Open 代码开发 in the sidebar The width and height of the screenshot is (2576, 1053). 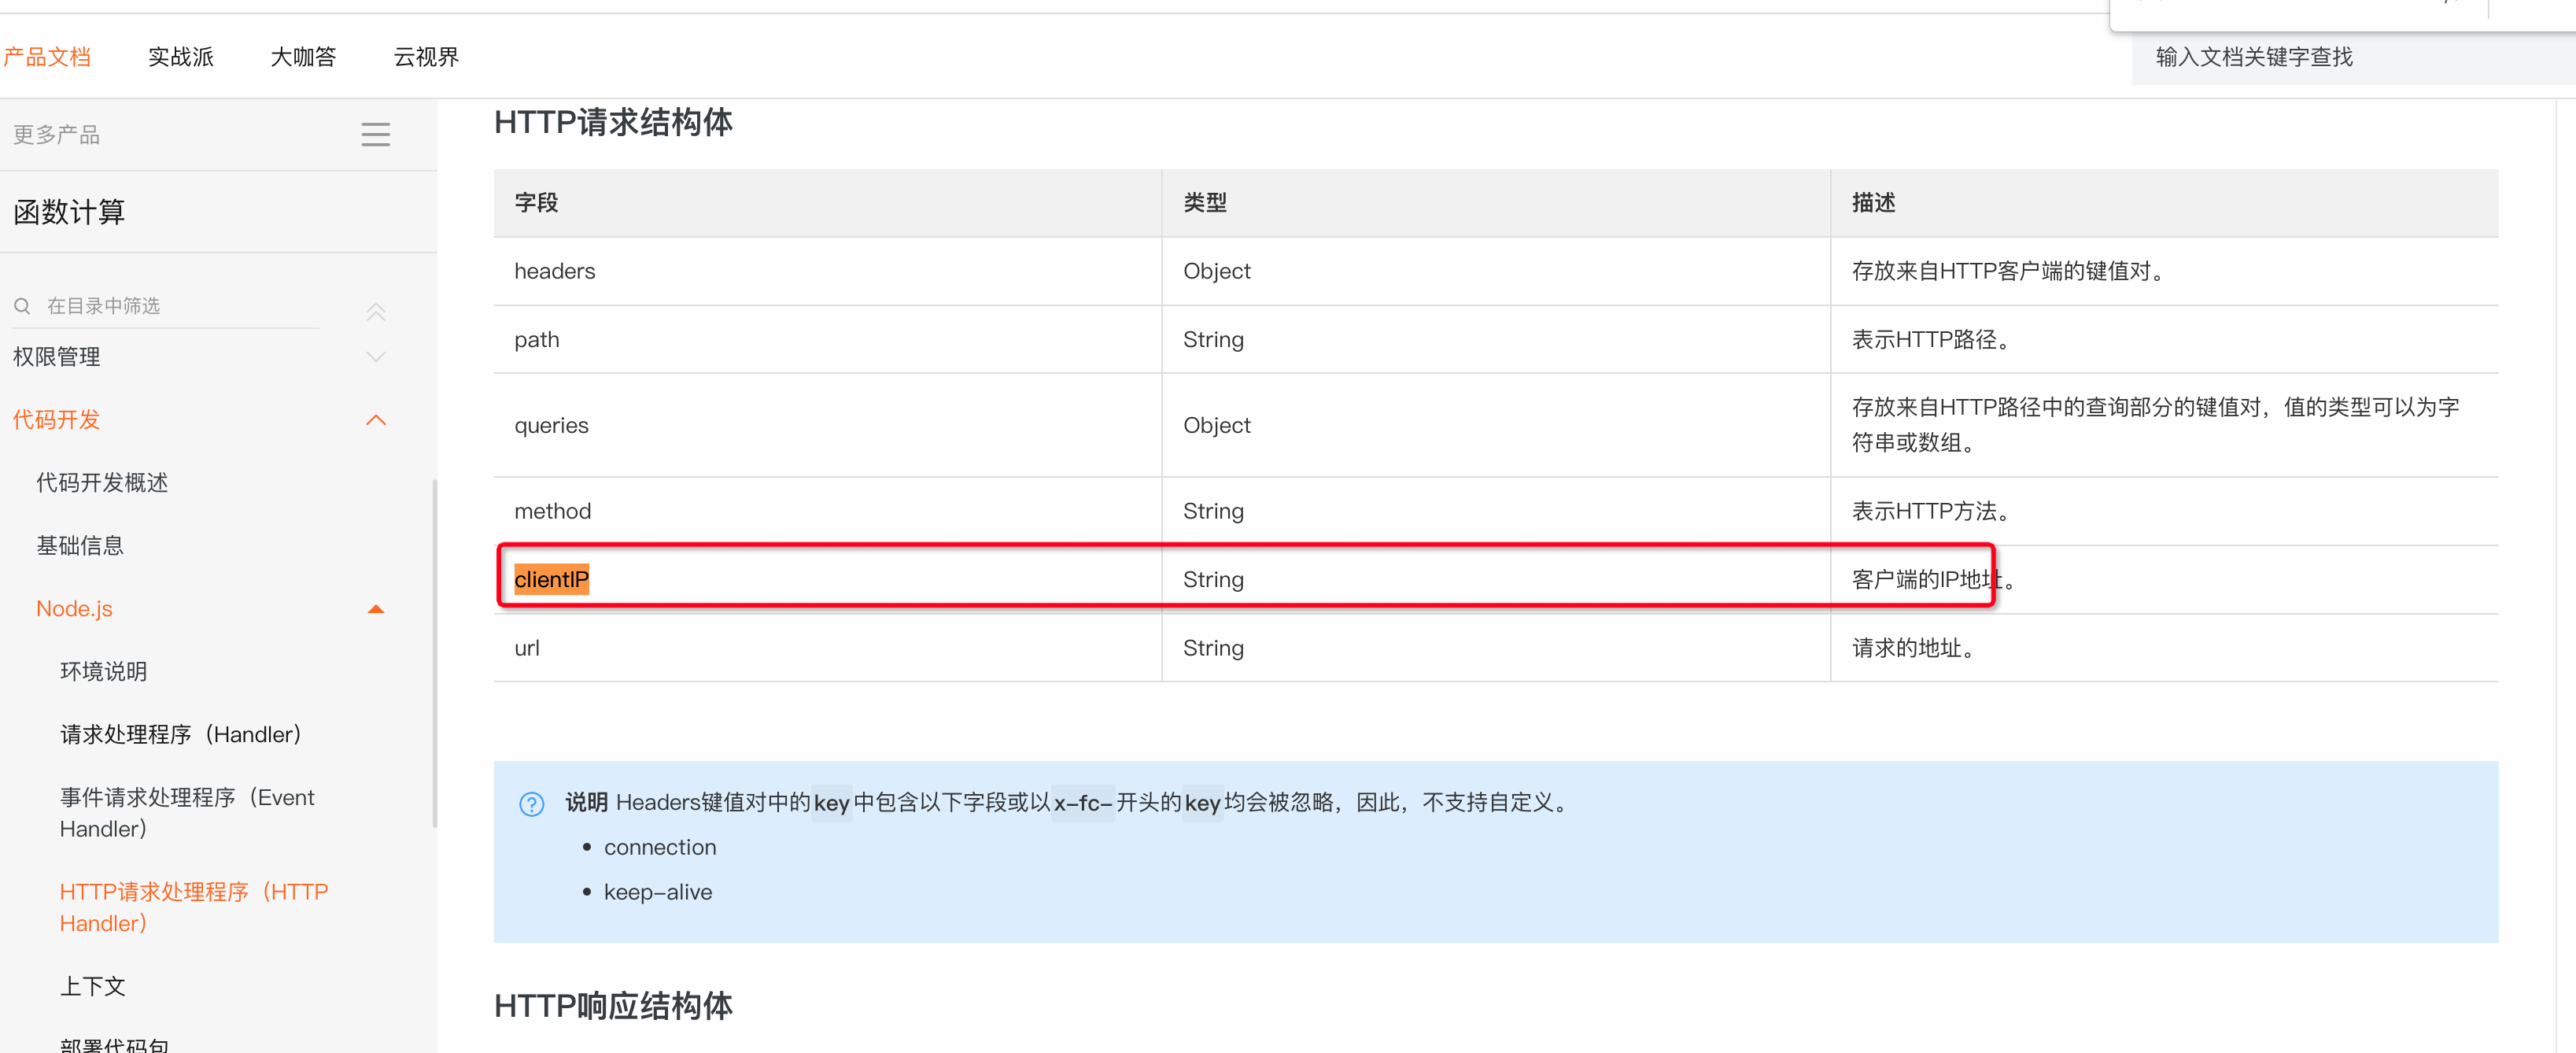click(x=56, y=420)
